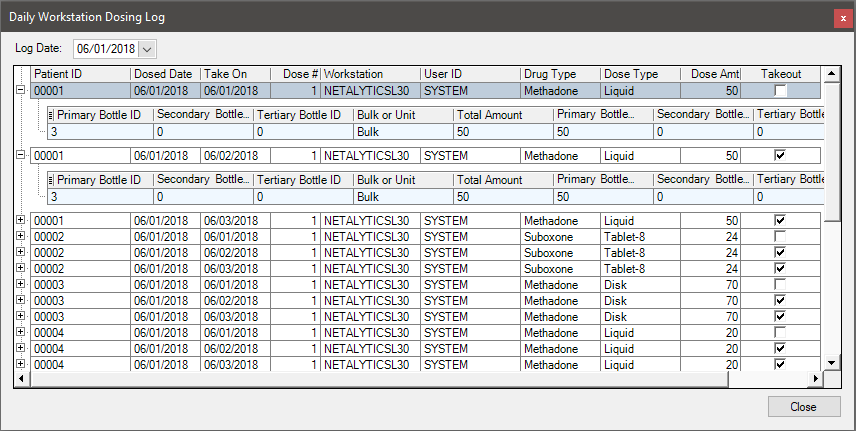
Task: Expand patient 00002 row taking on 06/02/2018
Action: tap(21, 252)
